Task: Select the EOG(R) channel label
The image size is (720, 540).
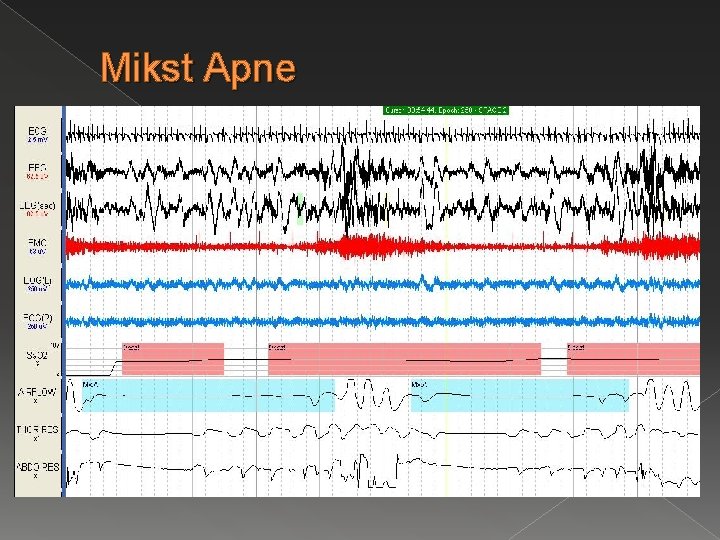Action: click(37, 318)
